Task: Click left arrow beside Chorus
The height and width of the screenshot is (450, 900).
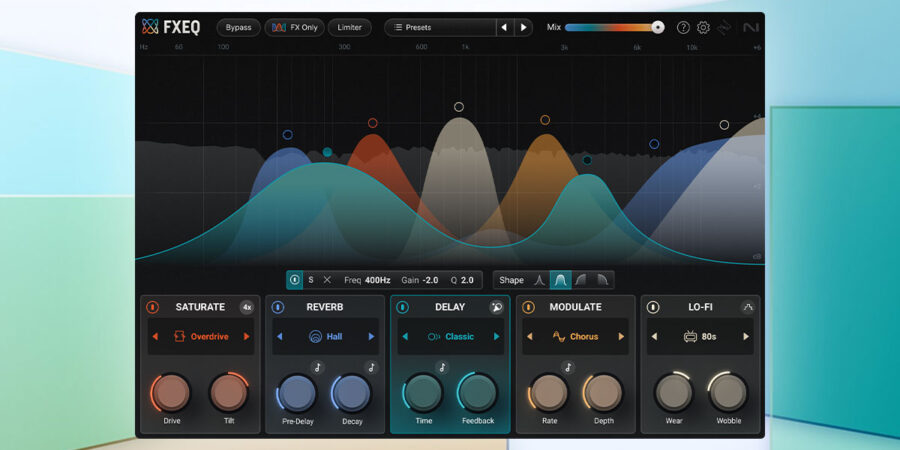Action: click(529, 336)
